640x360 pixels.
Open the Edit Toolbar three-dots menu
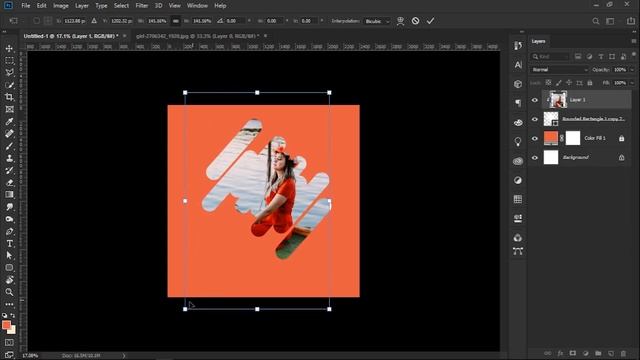click(9, 304)
